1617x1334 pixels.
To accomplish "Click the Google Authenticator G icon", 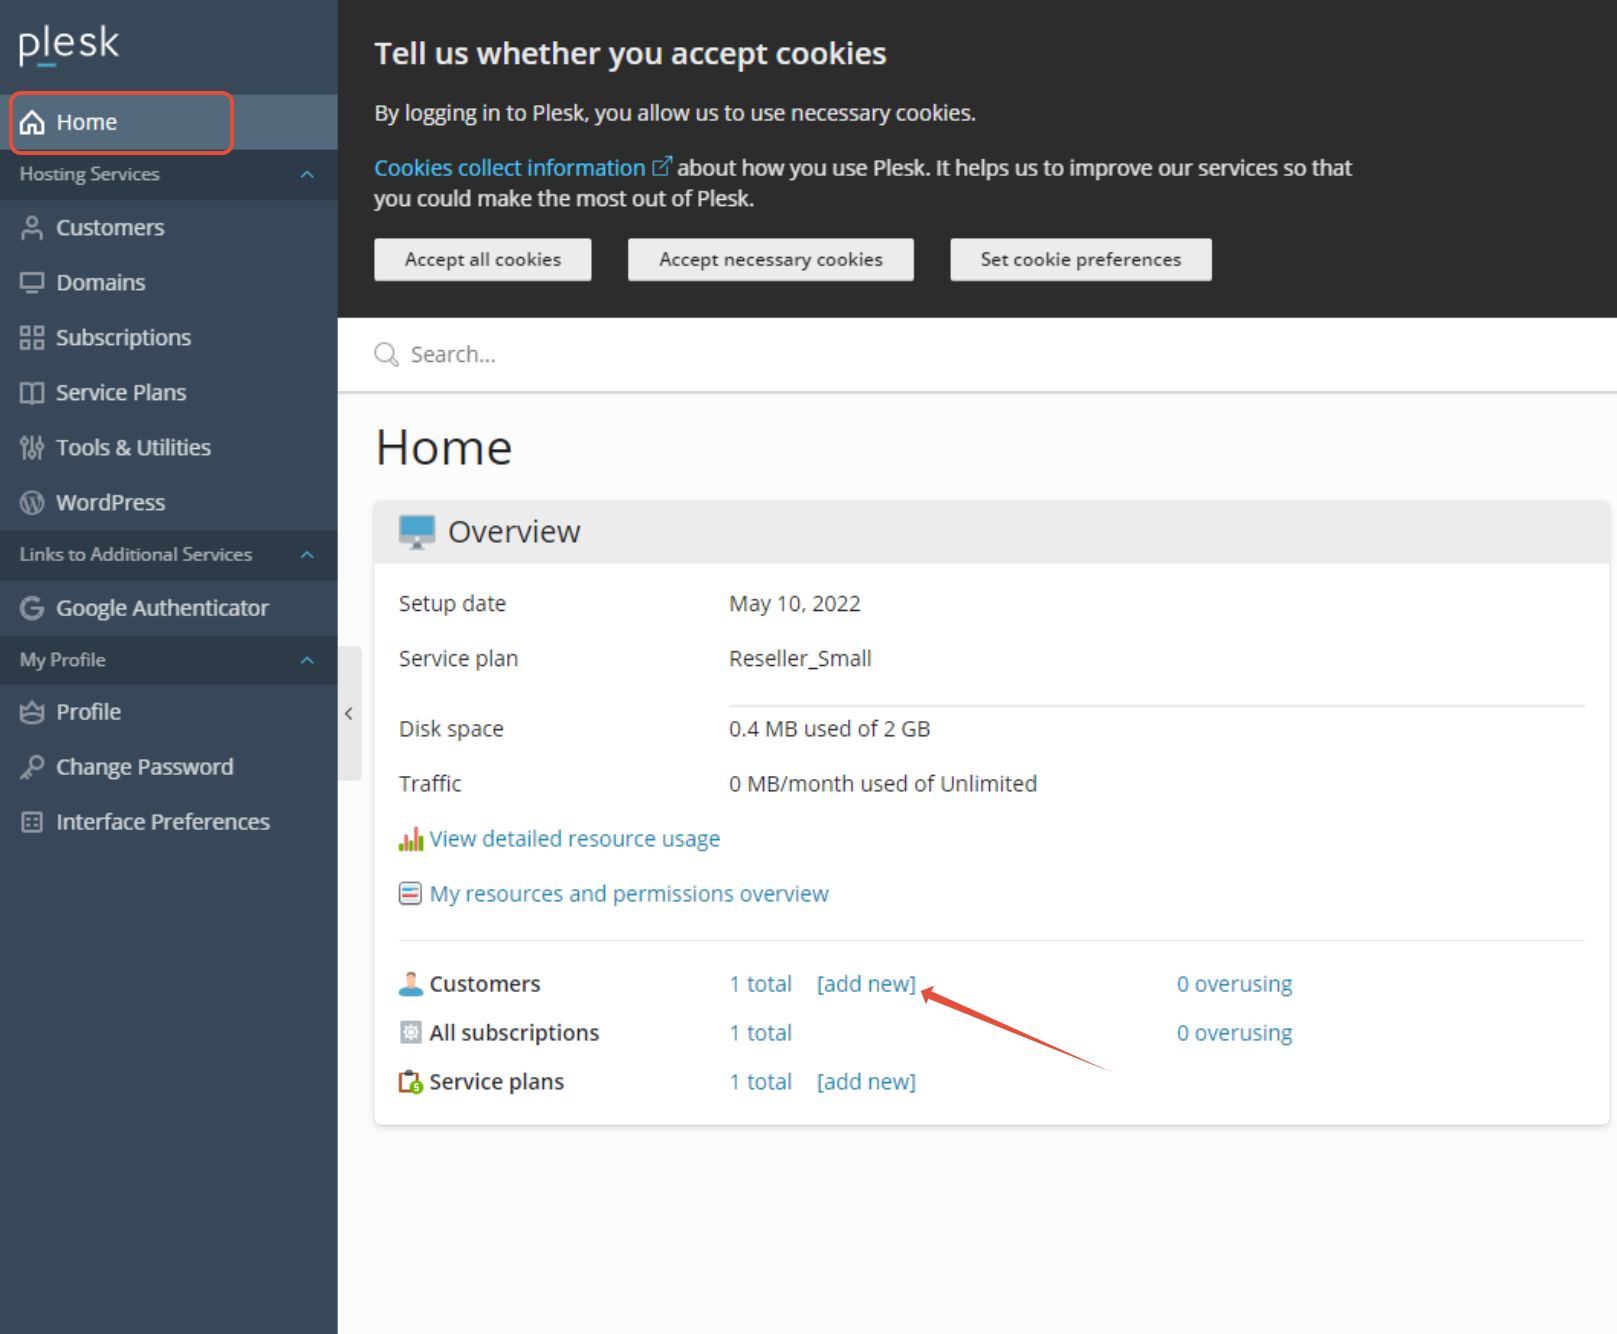I will 32,608.
